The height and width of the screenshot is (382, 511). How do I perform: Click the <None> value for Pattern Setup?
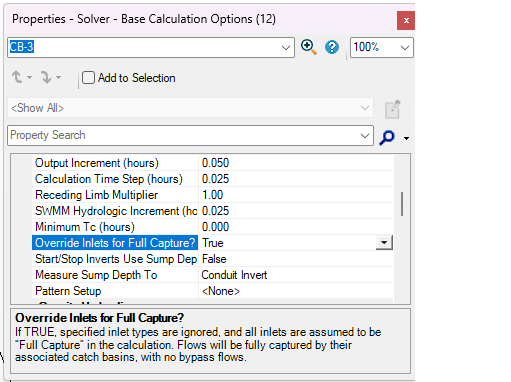coord(221,291)
